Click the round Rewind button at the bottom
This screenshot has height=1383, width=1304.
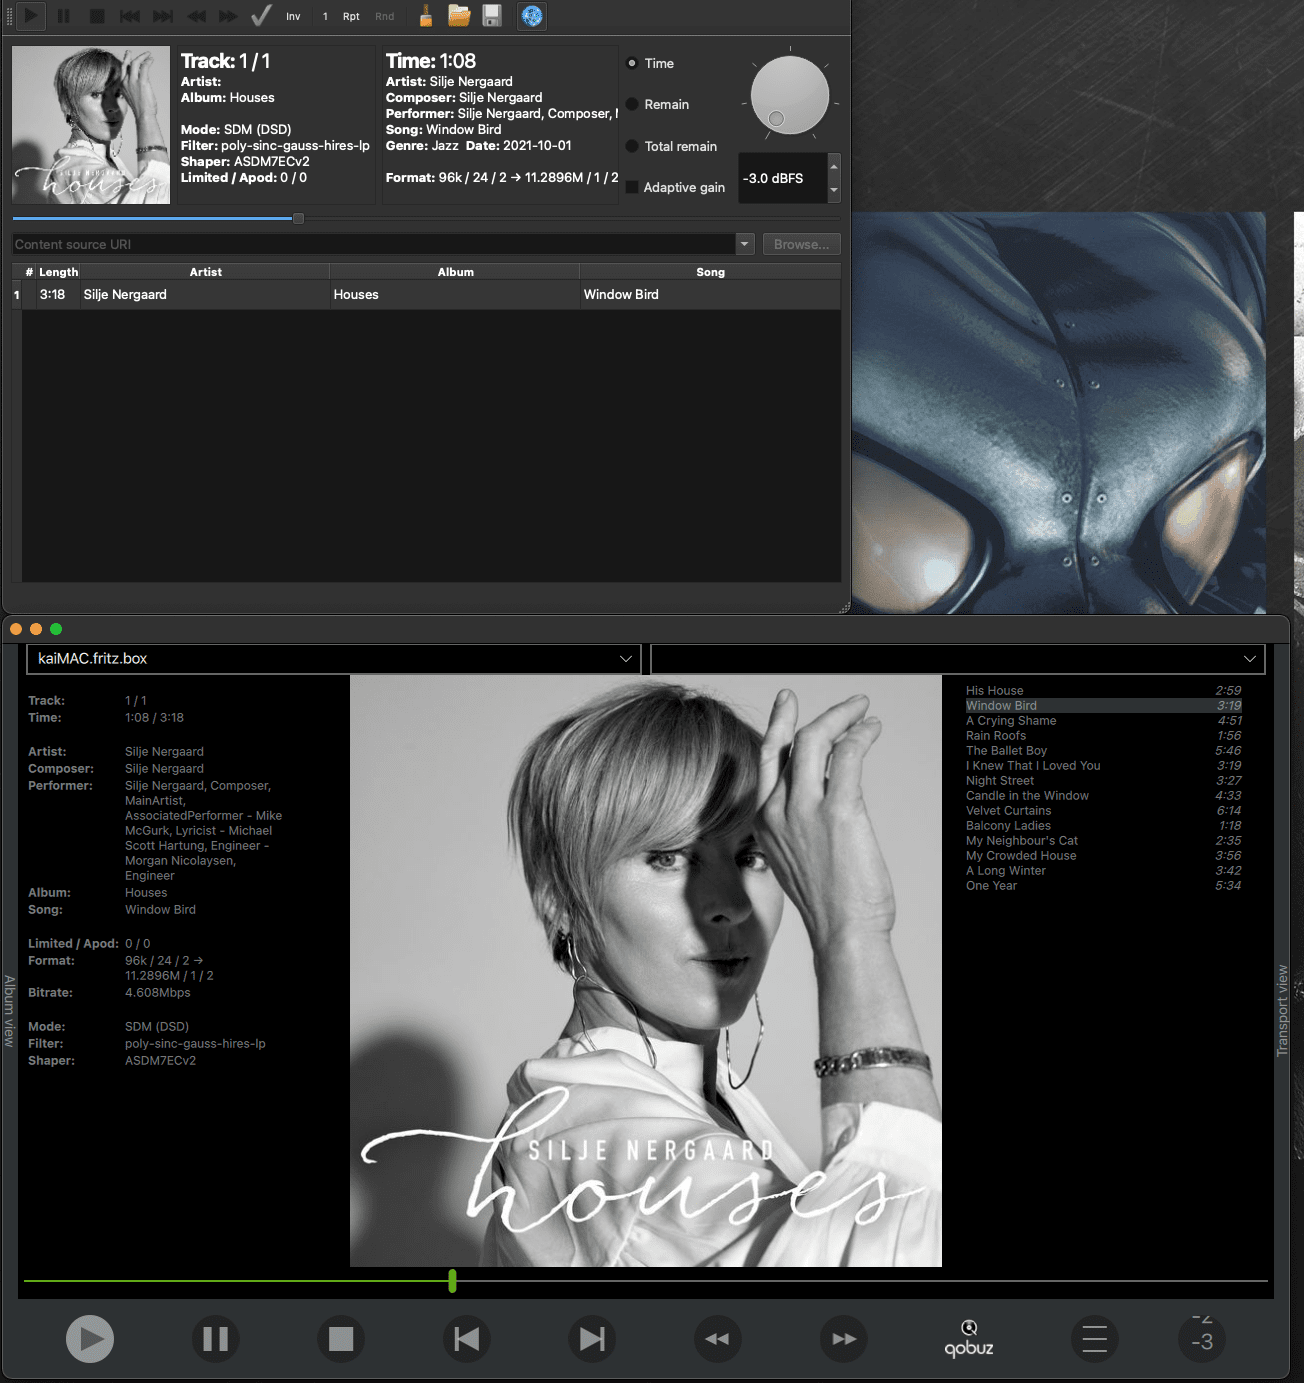point(717,1339)
